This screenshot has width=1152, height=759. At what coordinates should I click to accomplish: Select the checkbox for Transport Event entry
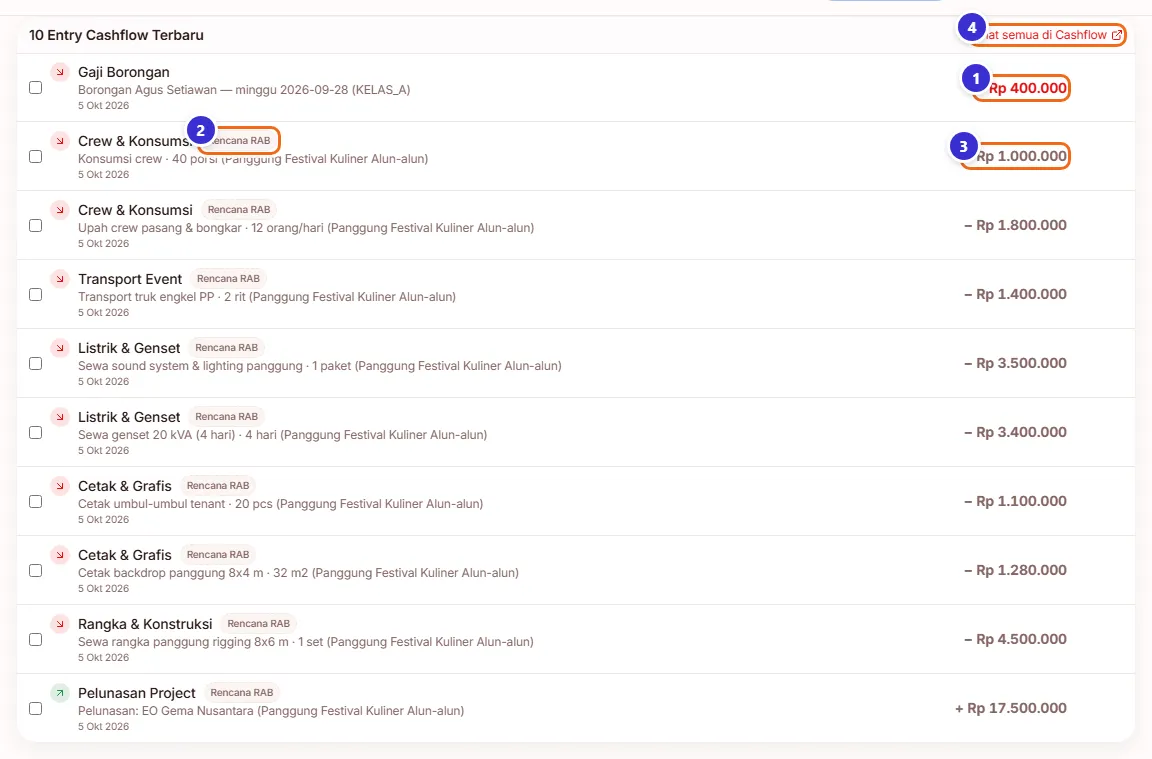click(x=35, y=295)
